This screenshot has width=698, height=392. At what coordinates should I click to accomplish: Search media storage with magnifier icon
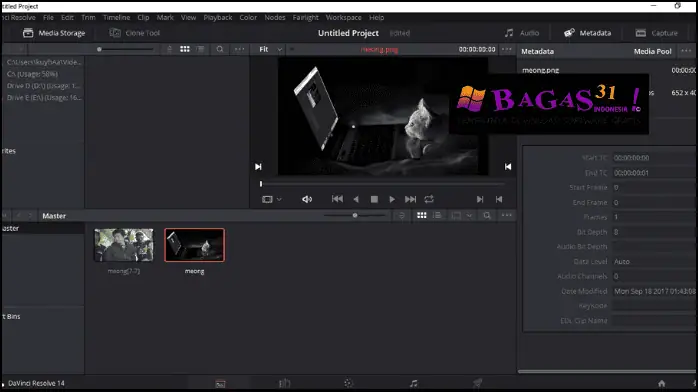pos(220,49)
